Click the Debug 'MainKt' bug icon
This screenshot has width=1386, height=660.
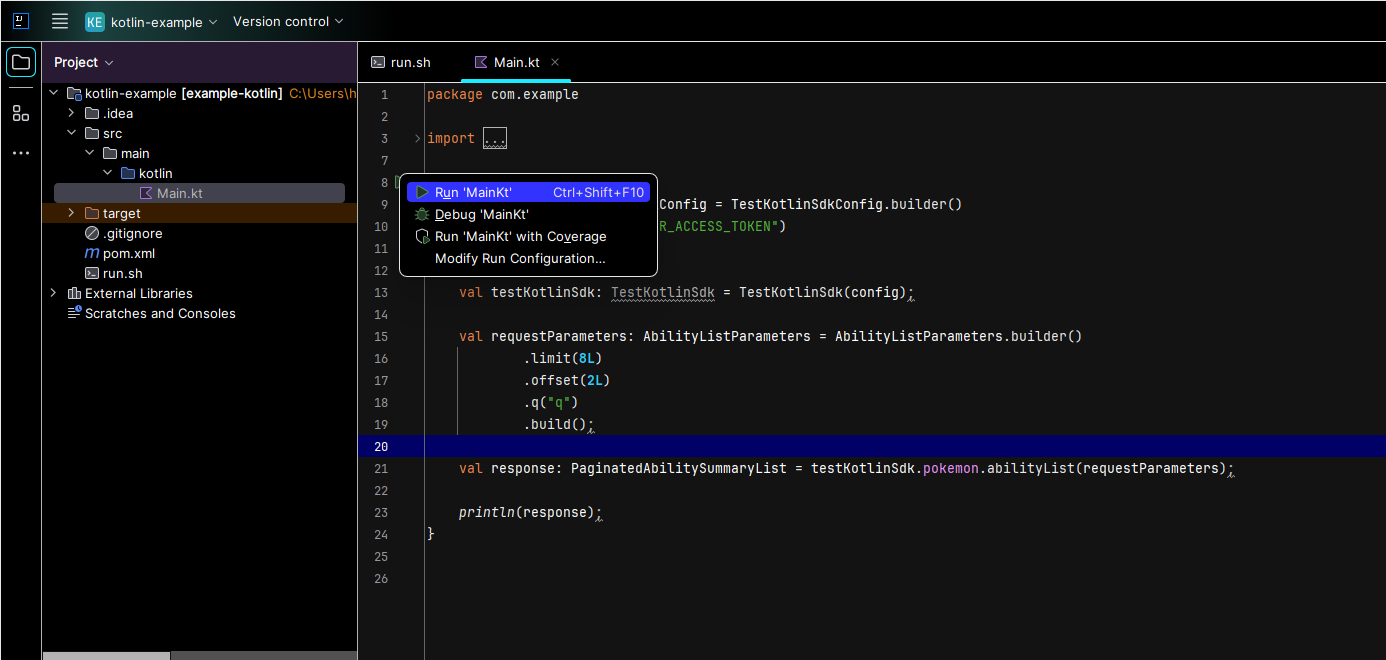(x=423, y=214)
